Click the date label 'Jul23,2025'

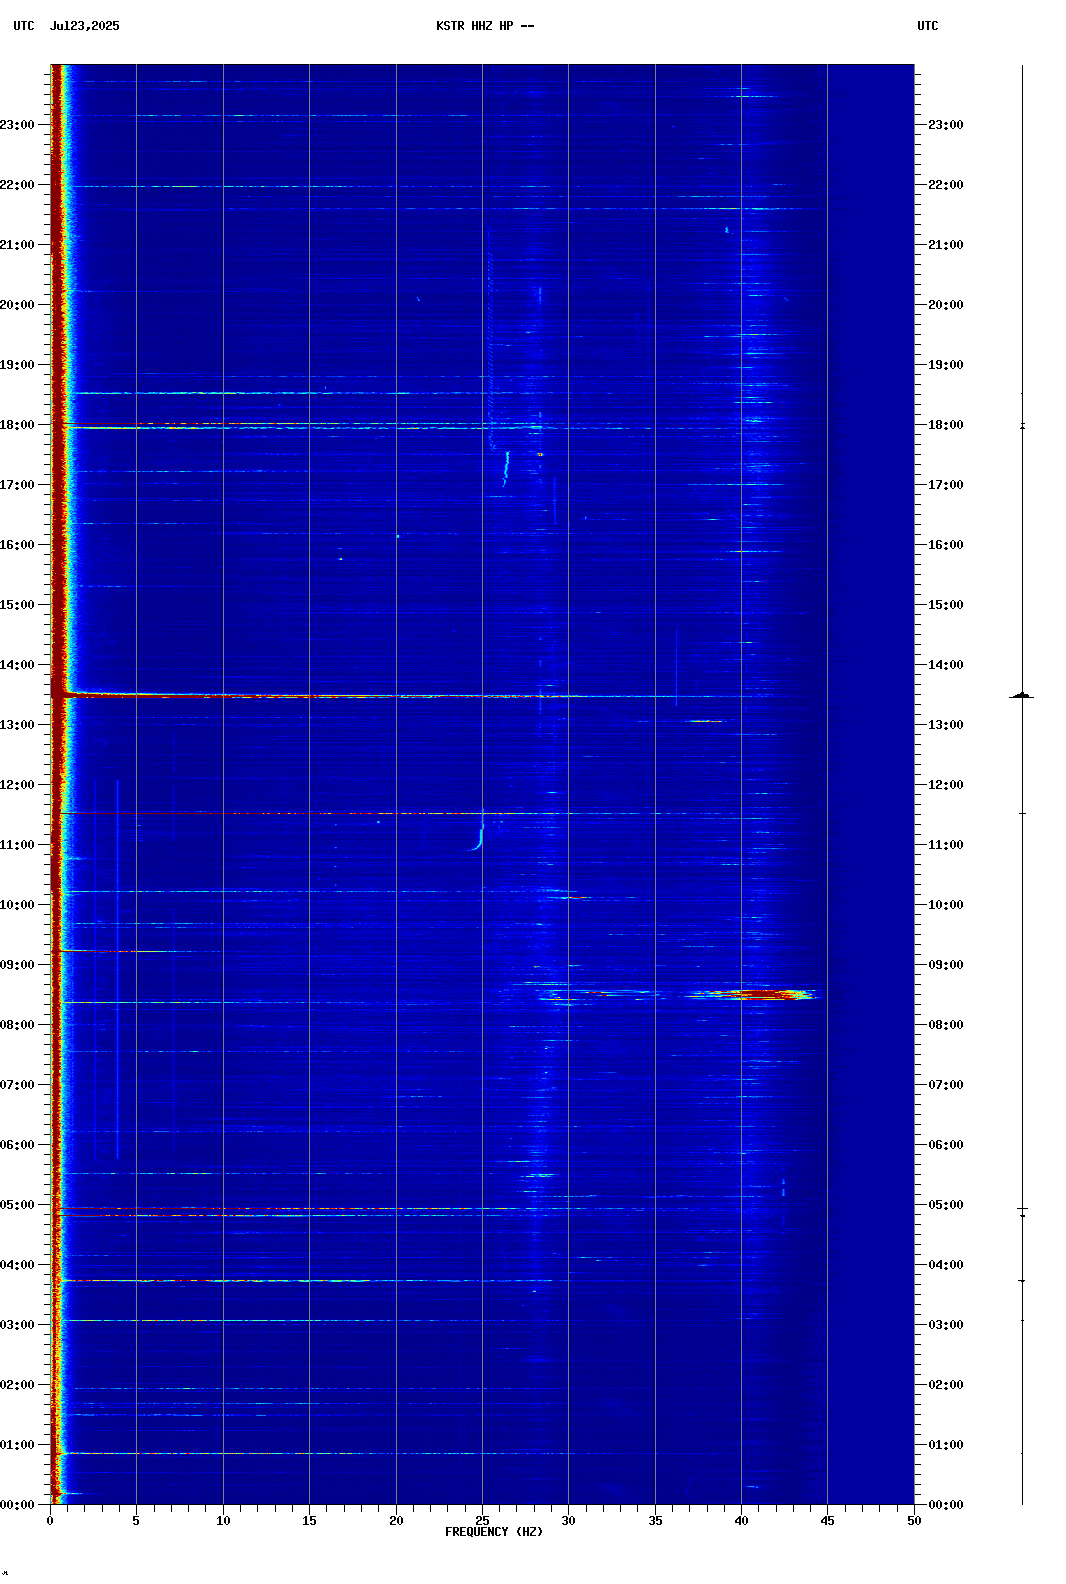tap(84, 26)
